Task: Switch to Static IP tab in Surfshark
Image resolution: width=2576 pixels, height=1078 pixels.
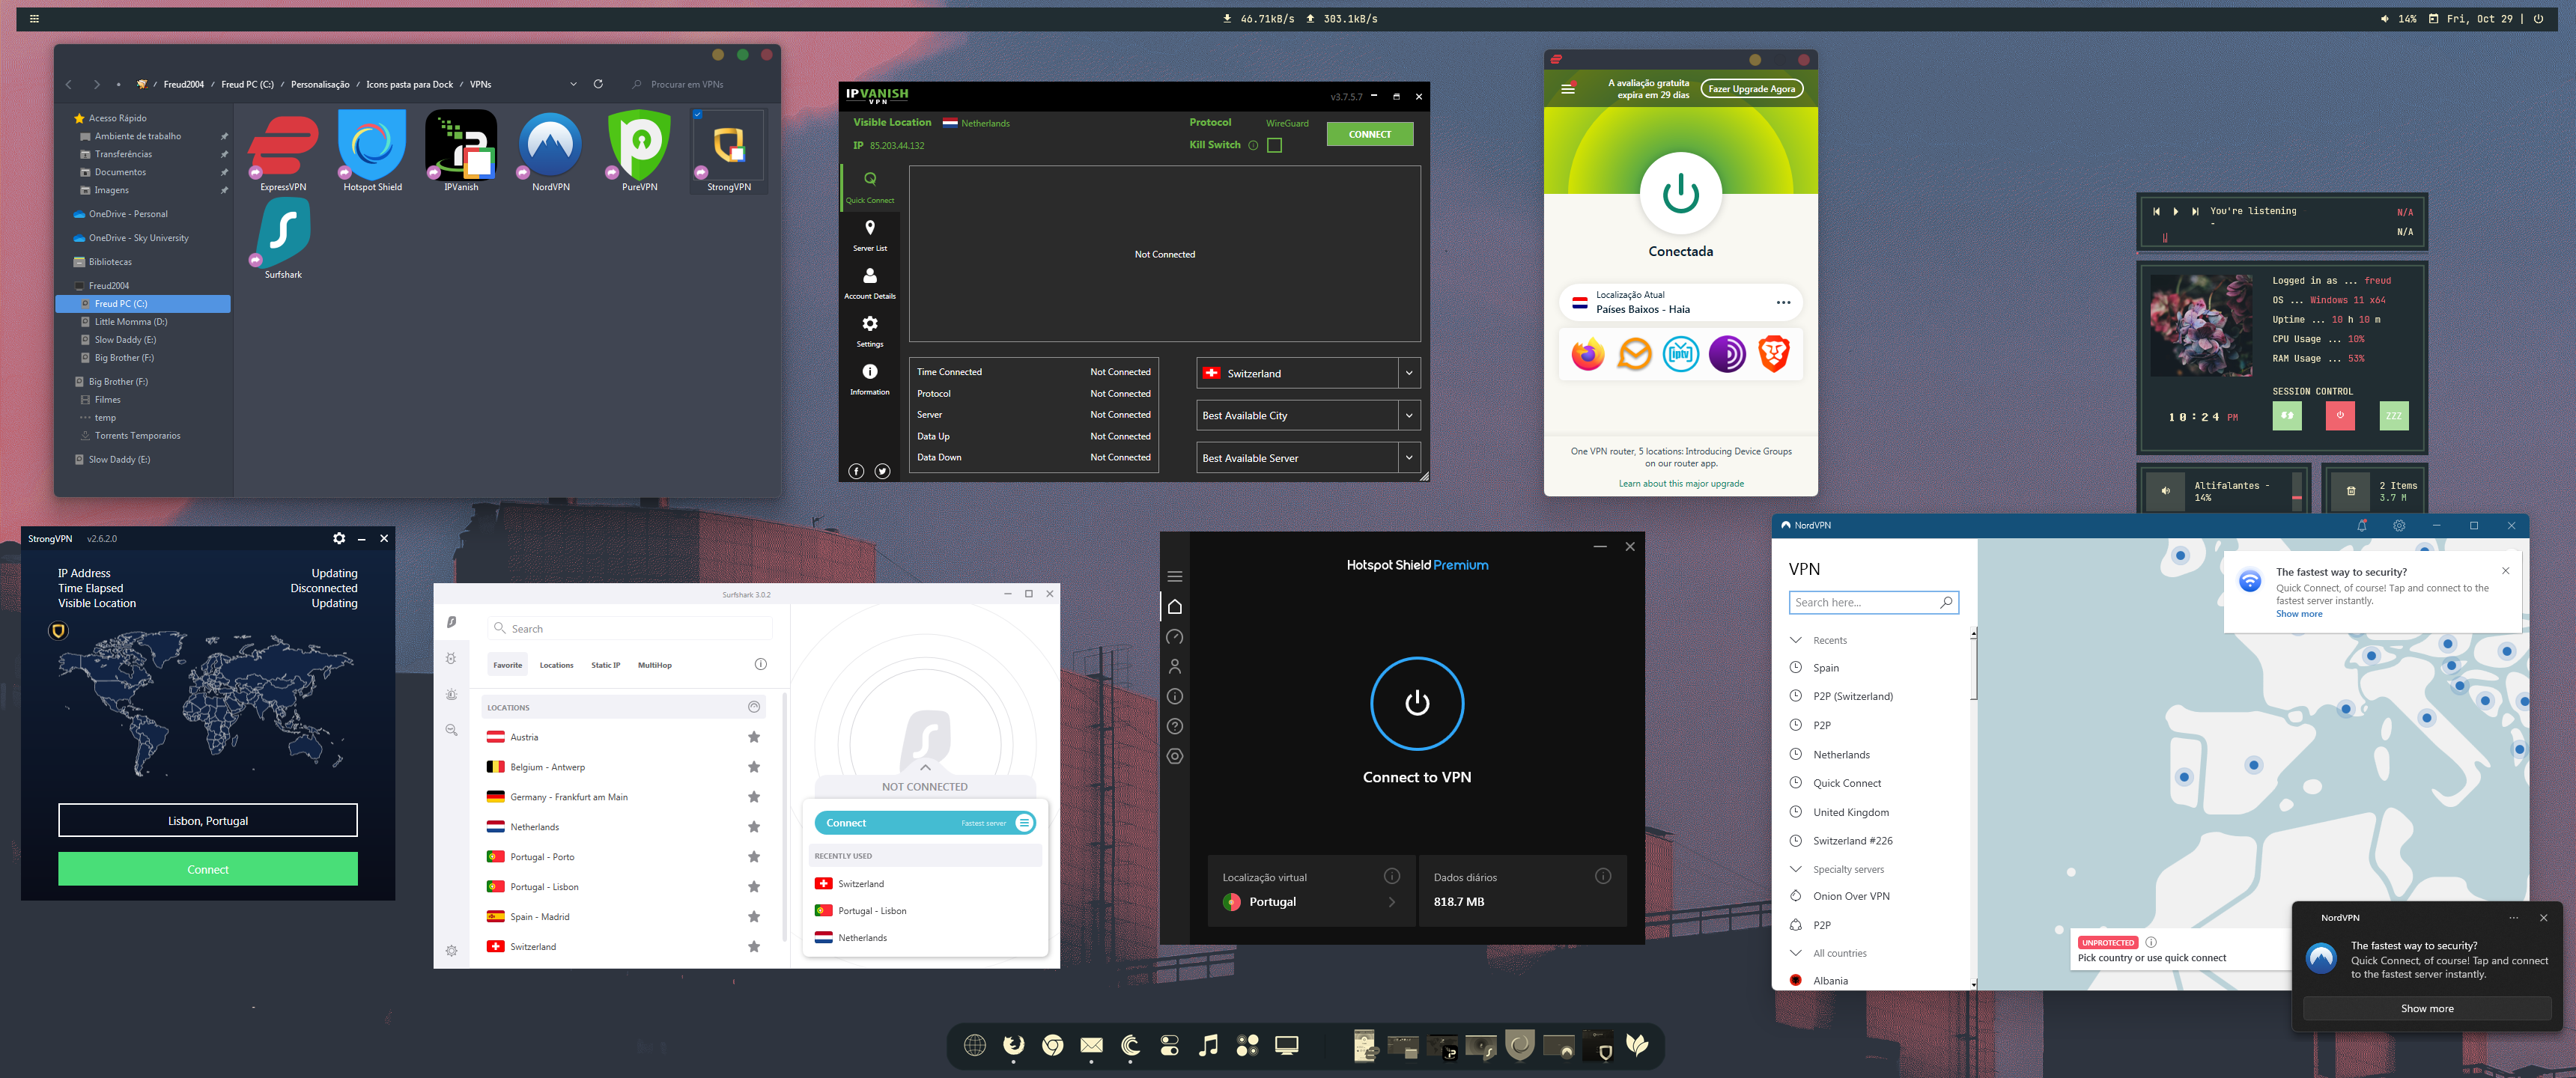Action: tap(605, 665)
